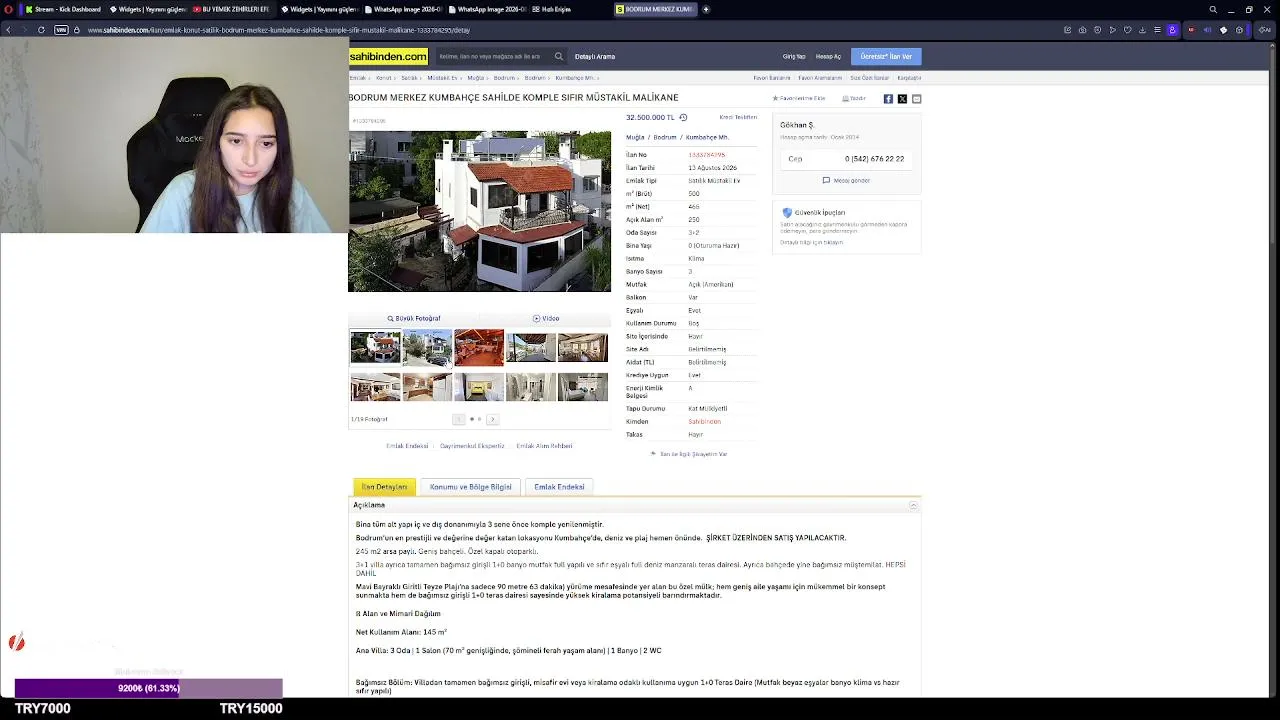Focus the keyword search input field

click(x=492, y=57)
